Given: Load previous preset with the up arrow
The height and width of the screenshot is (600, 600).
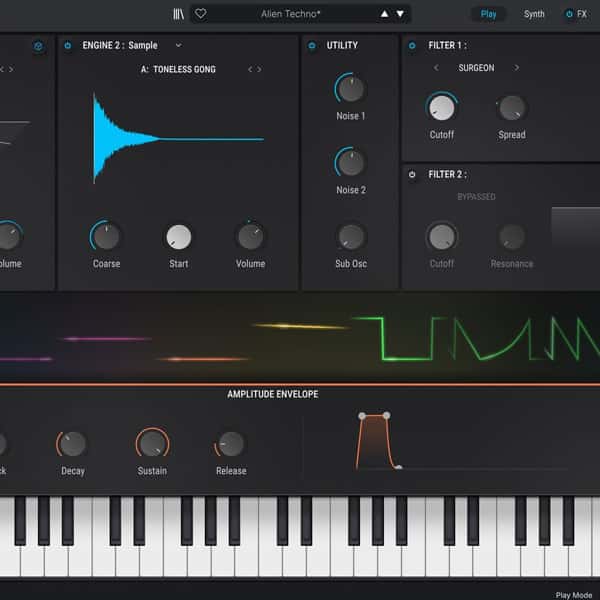Looking at the screenshot, I should click(x=383, y=14).
